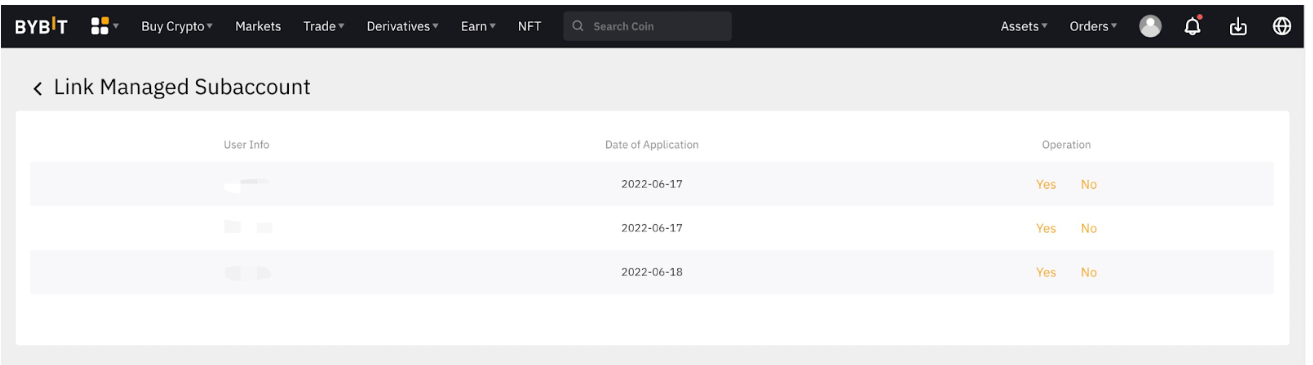Image resolution: width=1313 pixels, height=365 pixels.
Task: Click the blurred user info in 2022-06-18 row
Action: click(247, 272)
